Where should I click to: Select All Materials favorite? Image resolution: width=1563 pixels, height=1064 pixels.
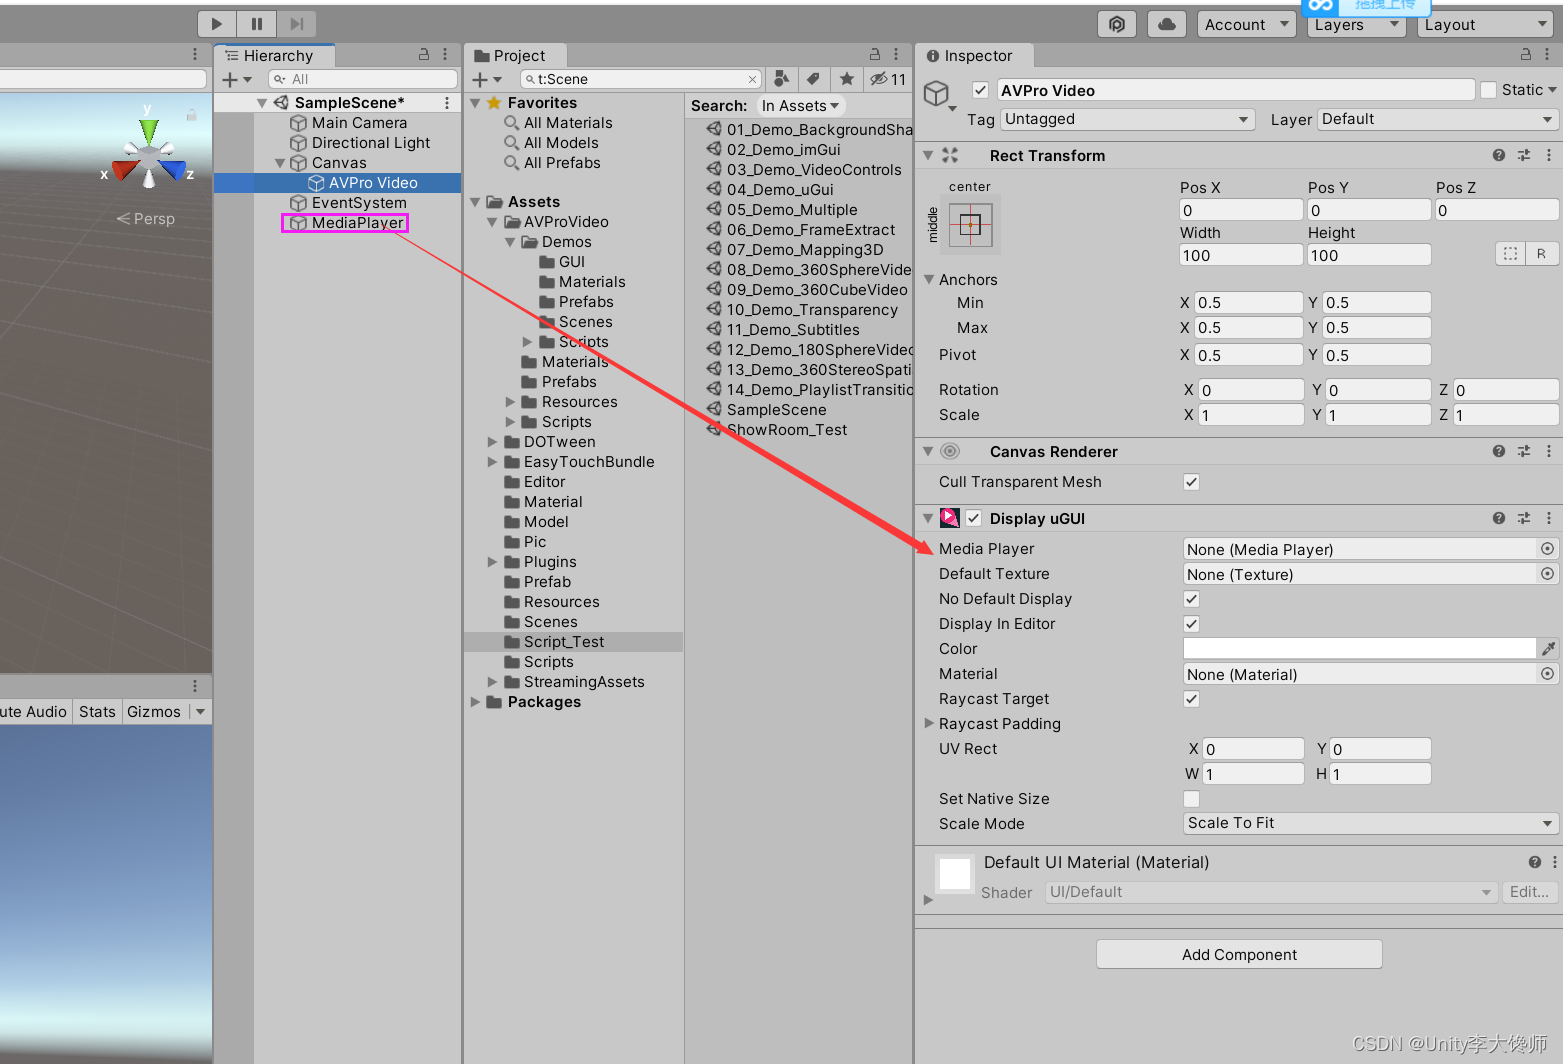(x=568, y=123)
